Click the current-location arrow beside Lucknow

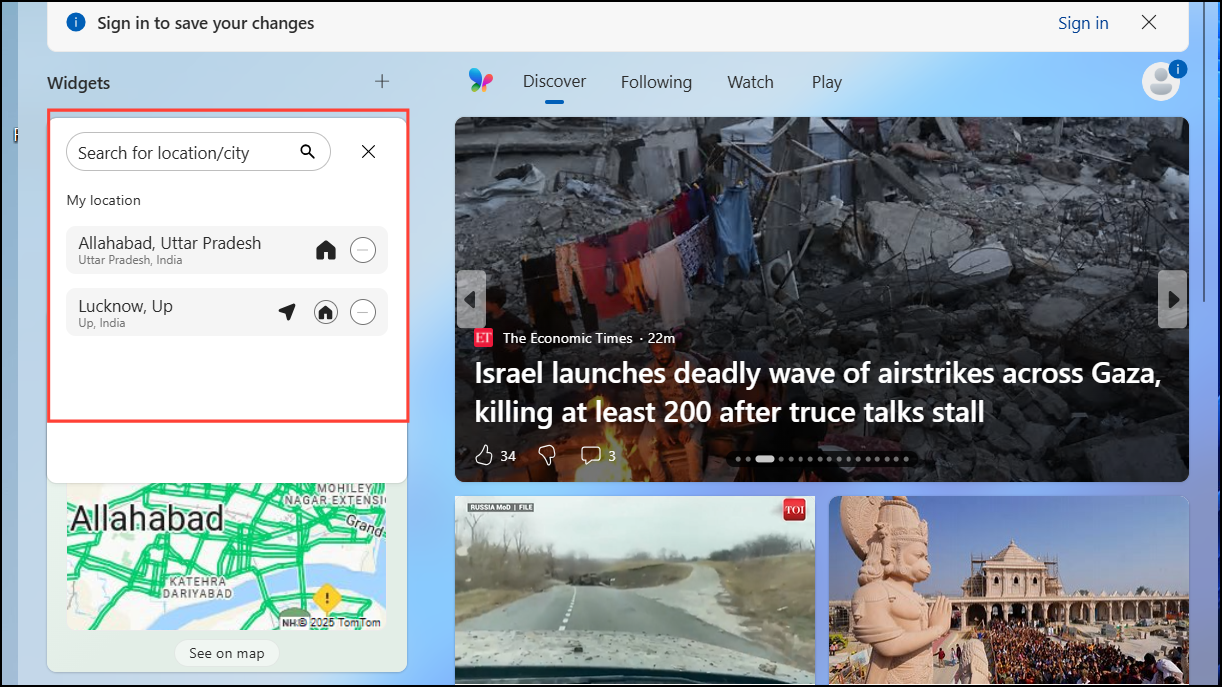click(287, 311)
